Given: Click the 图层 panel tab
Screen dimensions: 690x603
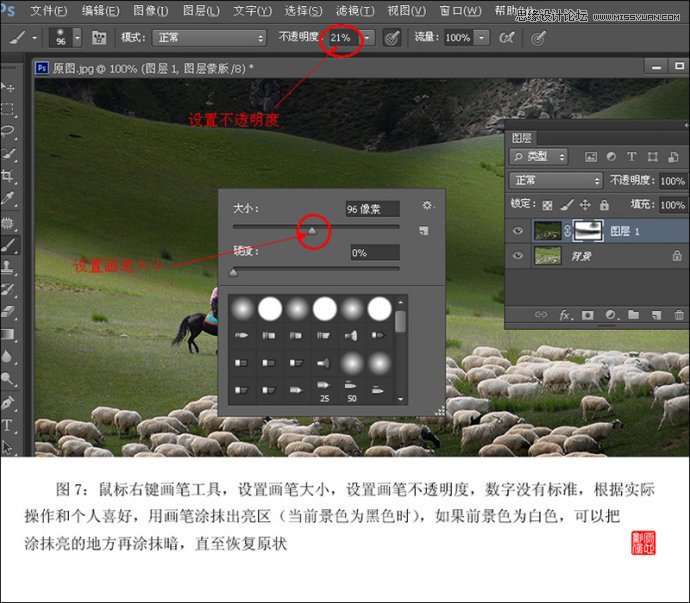Looking at the screenshot, I should pyautogui.click(x=522, y=139).
